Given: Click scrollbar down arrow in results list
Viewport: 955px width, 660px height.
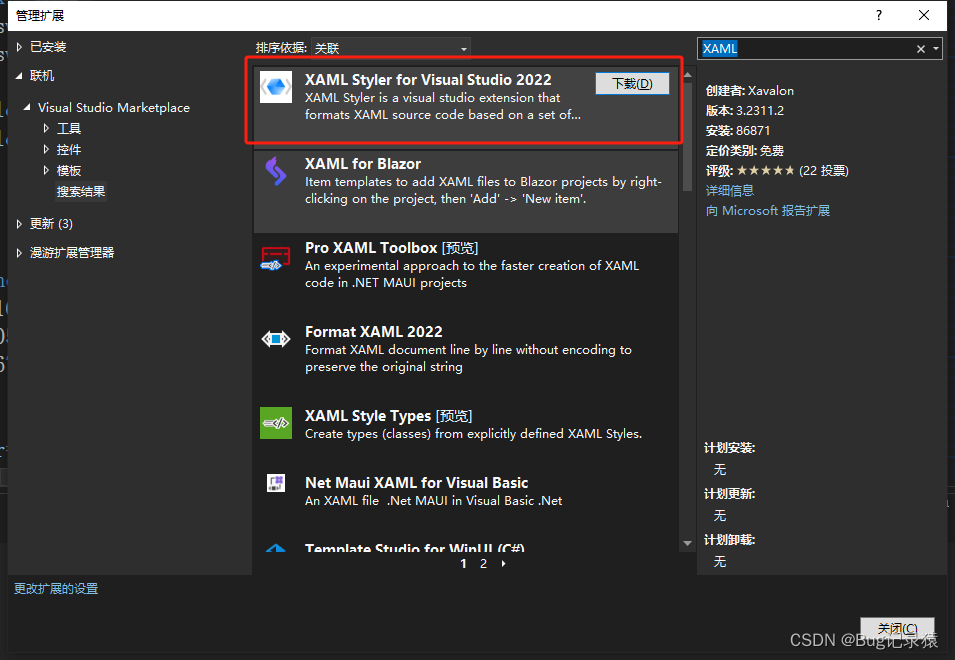Looking at the screenshot, I should point(688,543).
